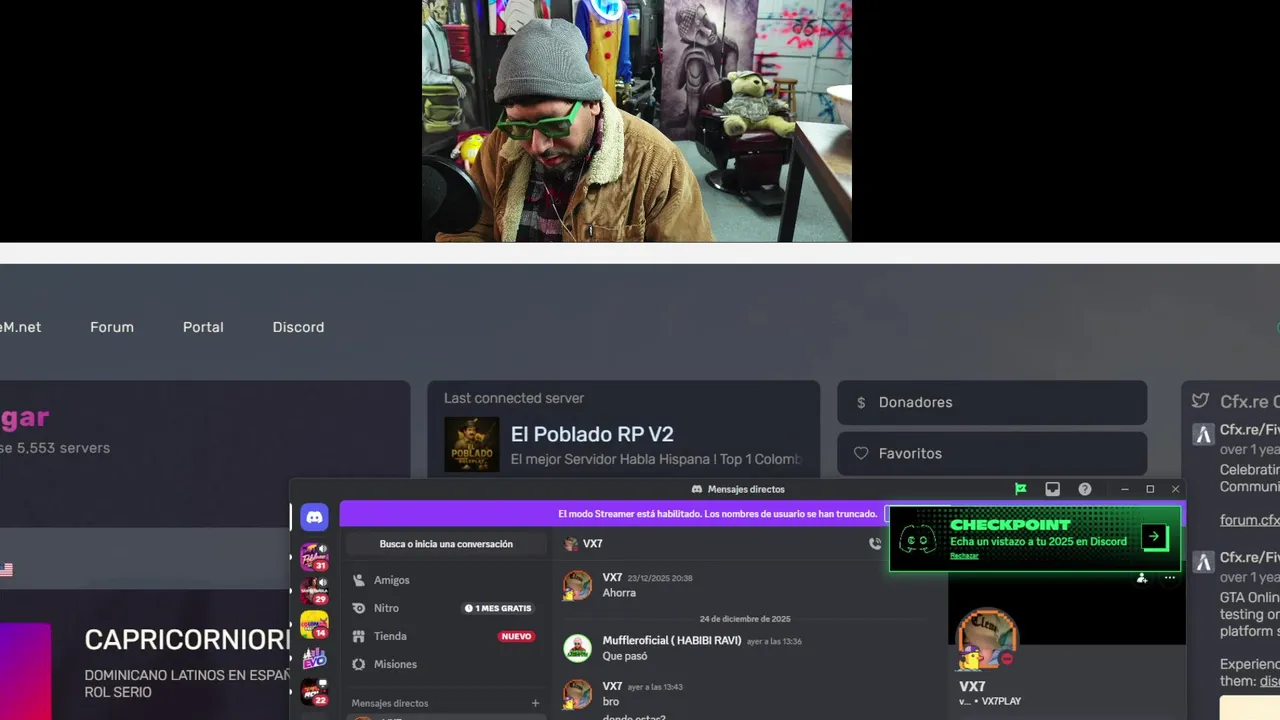Click the forum.cfx link in Cfx.re feed

(x=1249, y=520)
